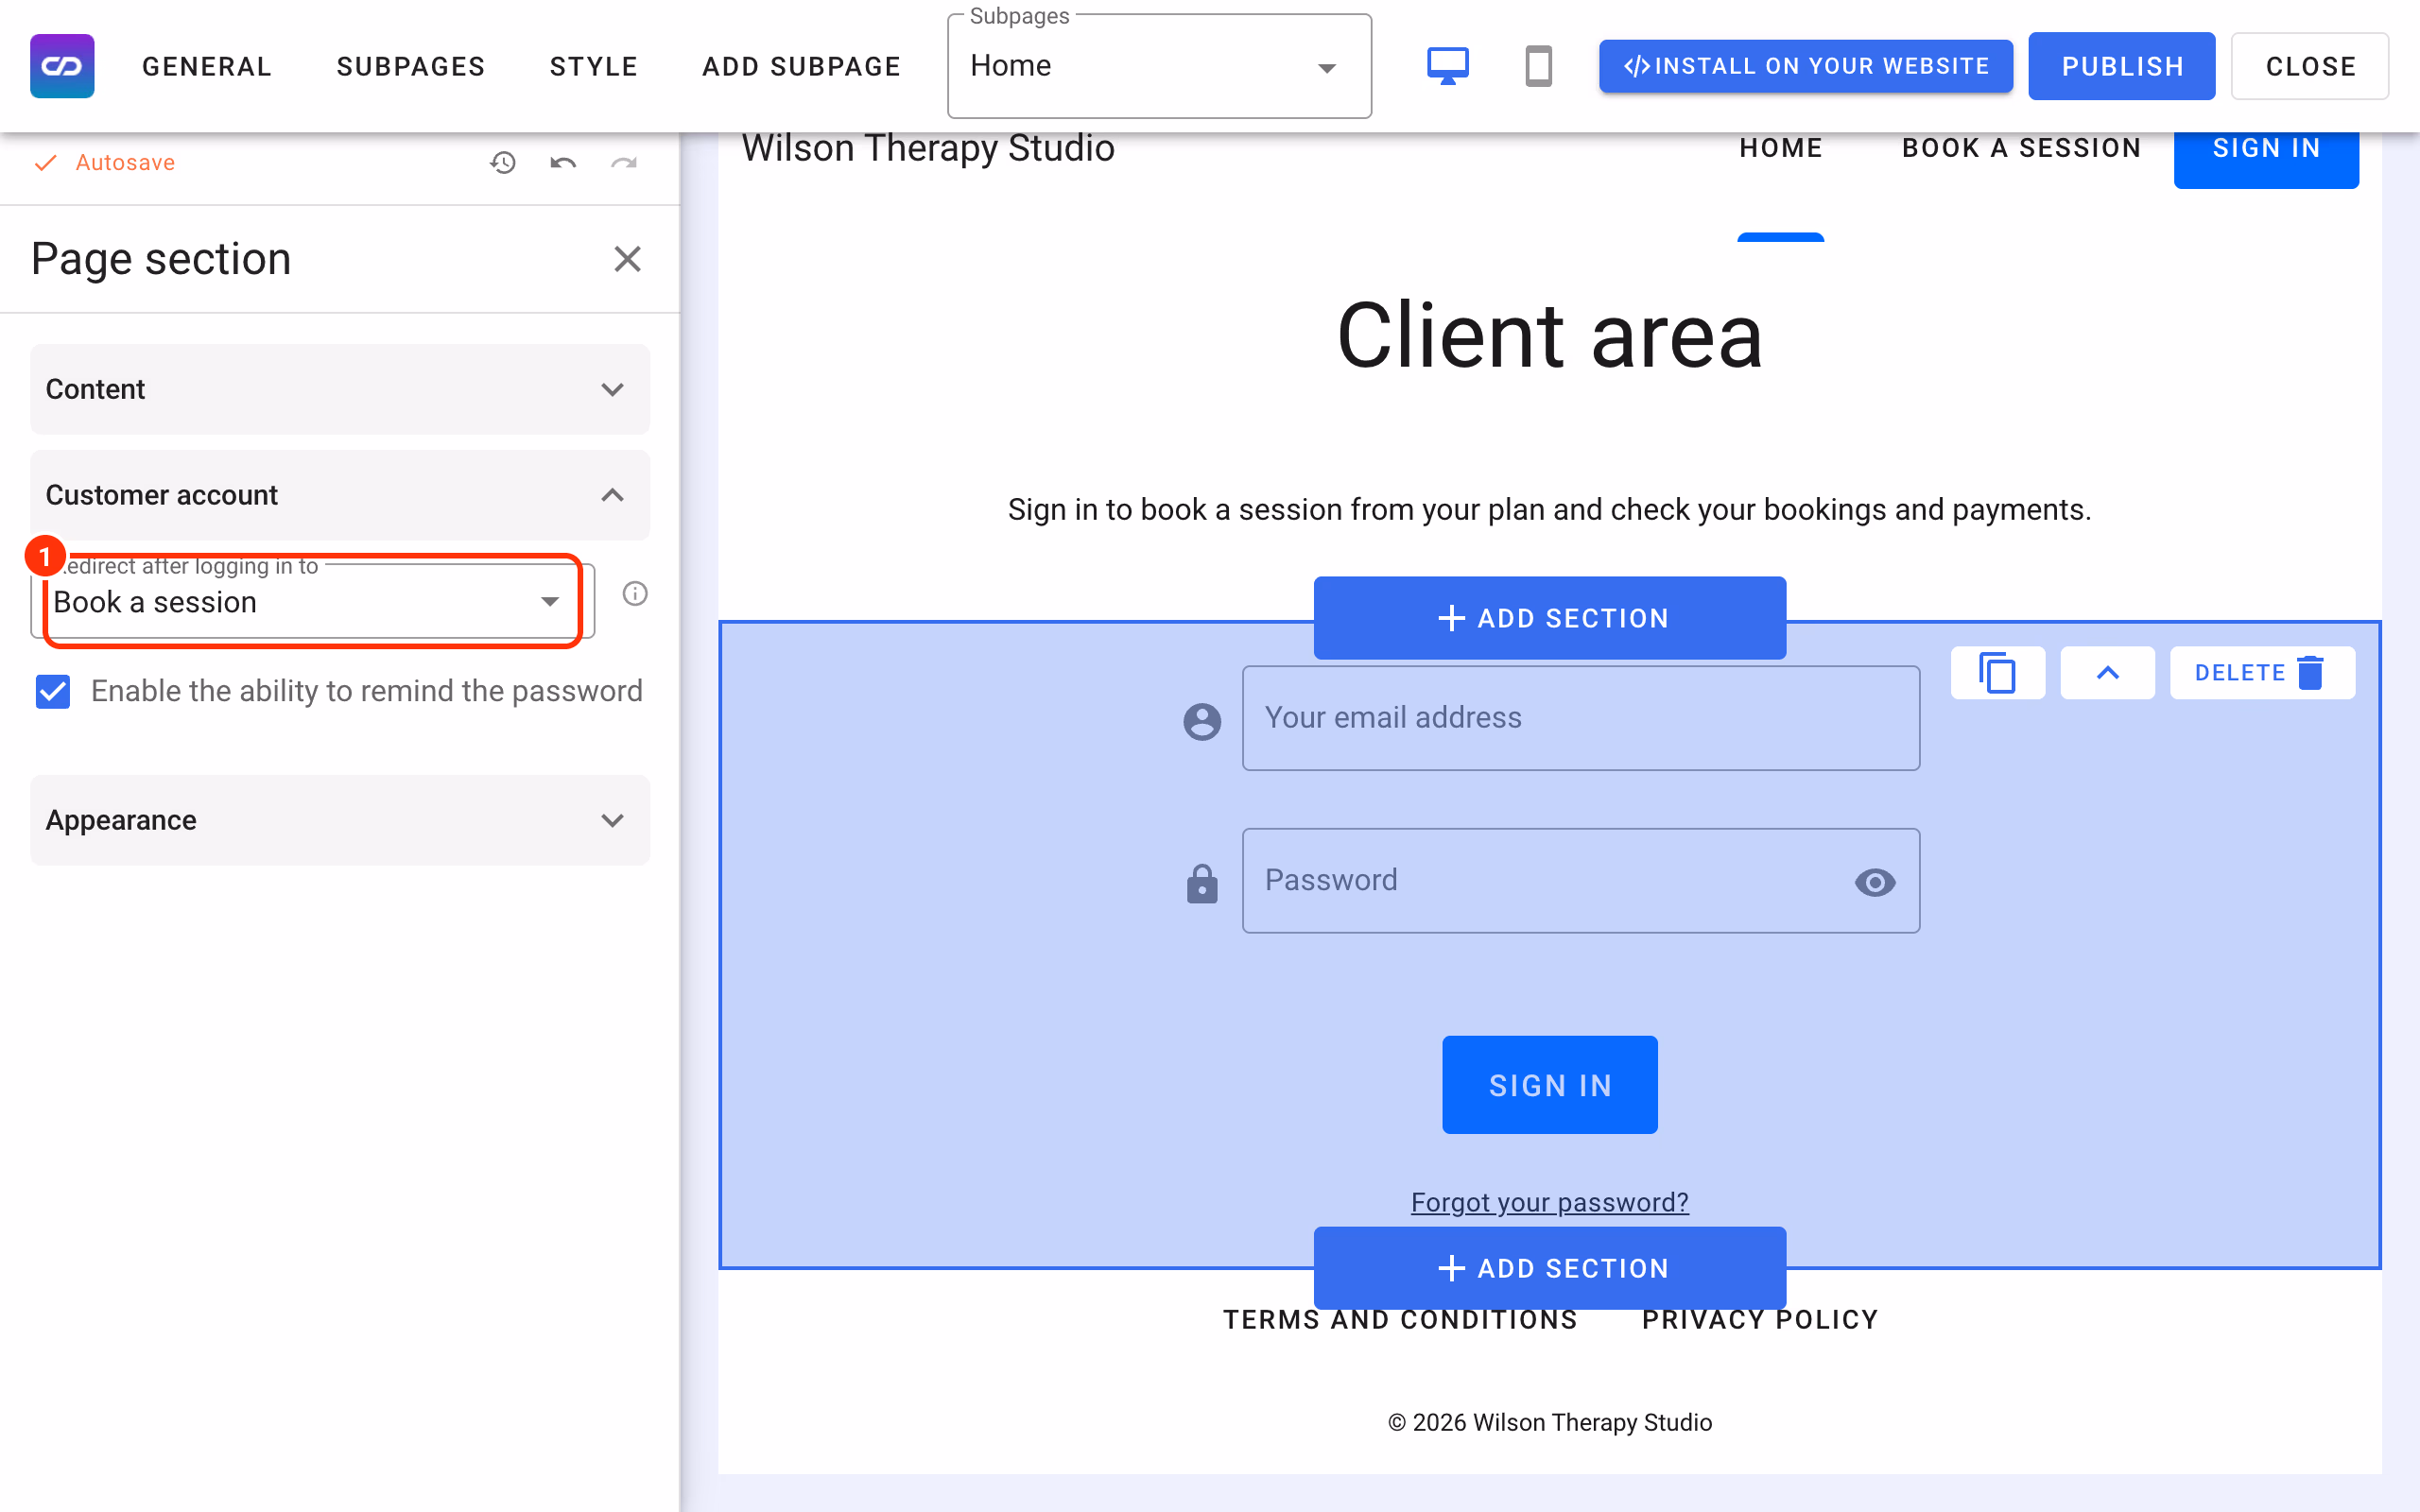Open the General menu
Screen dimensions: 2420x1512
click(x=207, y=66)
